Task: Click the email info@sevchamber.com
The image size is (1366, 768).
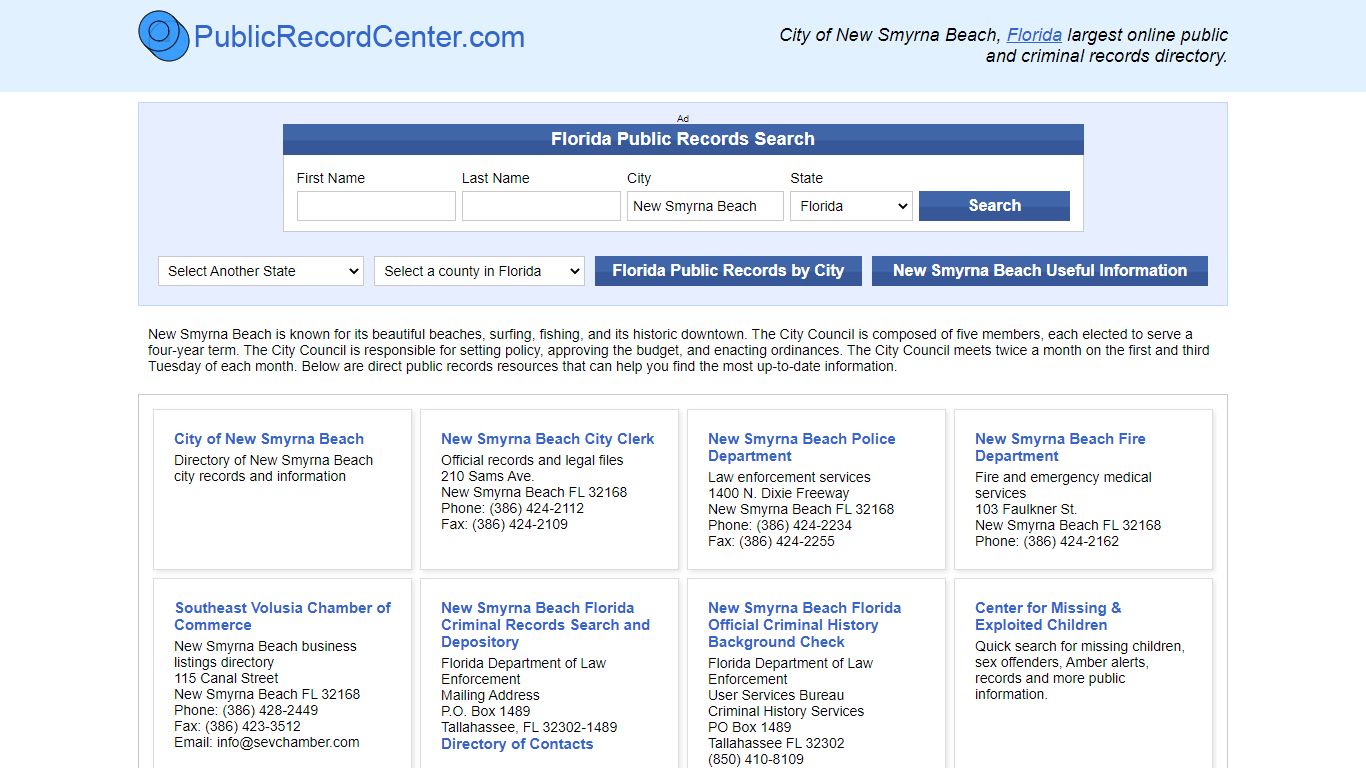Action: click(288, 742)
